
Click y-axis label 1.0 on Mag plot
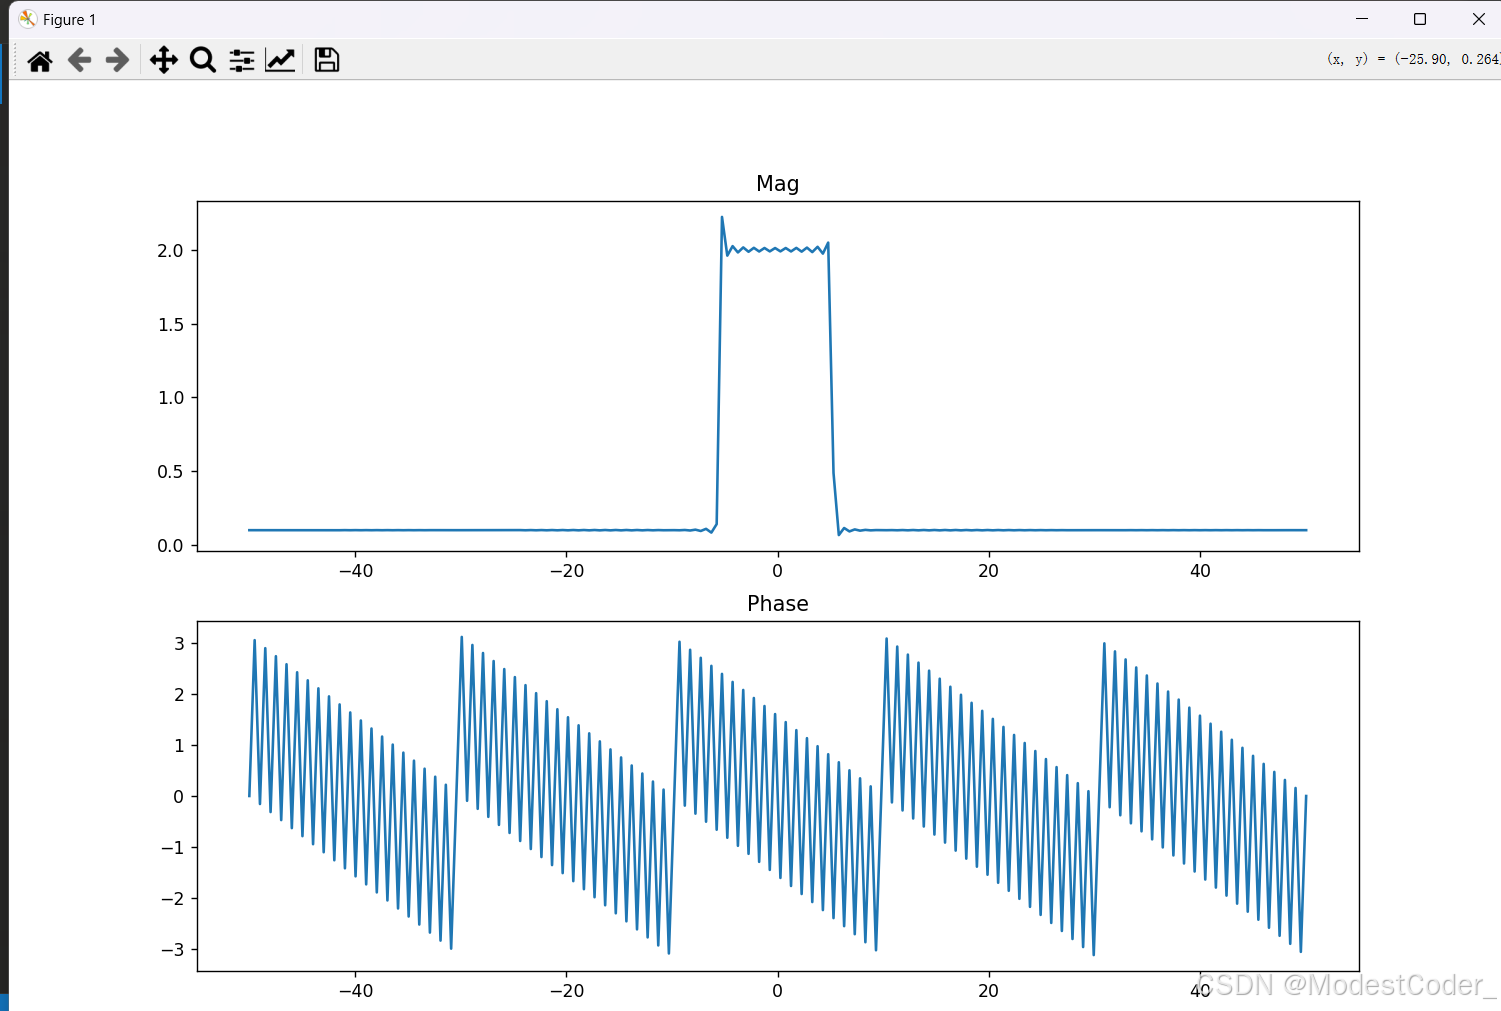pos(170,398)
